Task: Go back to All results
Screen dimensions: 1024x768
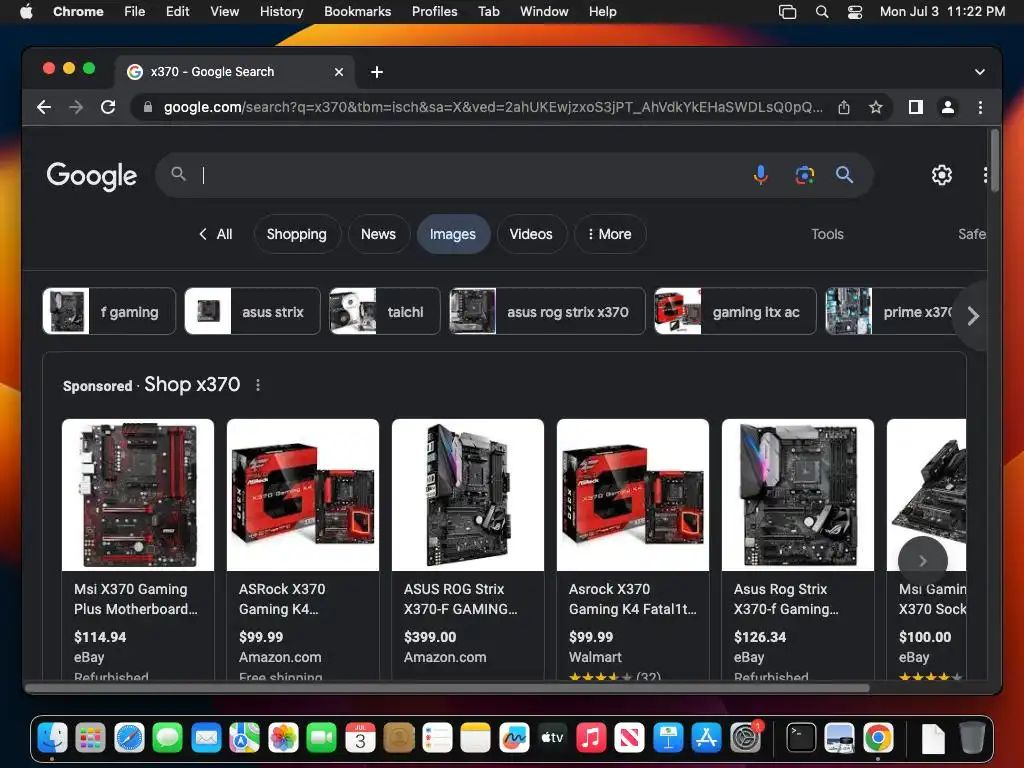Action: [216, 234]
